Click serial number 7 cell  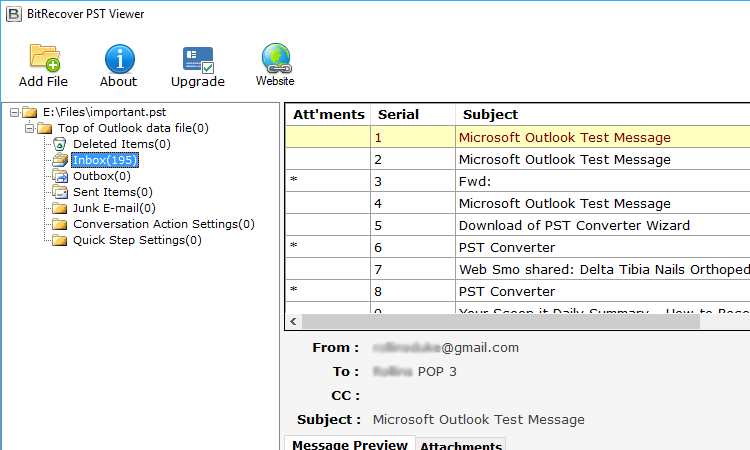(413, 269)
